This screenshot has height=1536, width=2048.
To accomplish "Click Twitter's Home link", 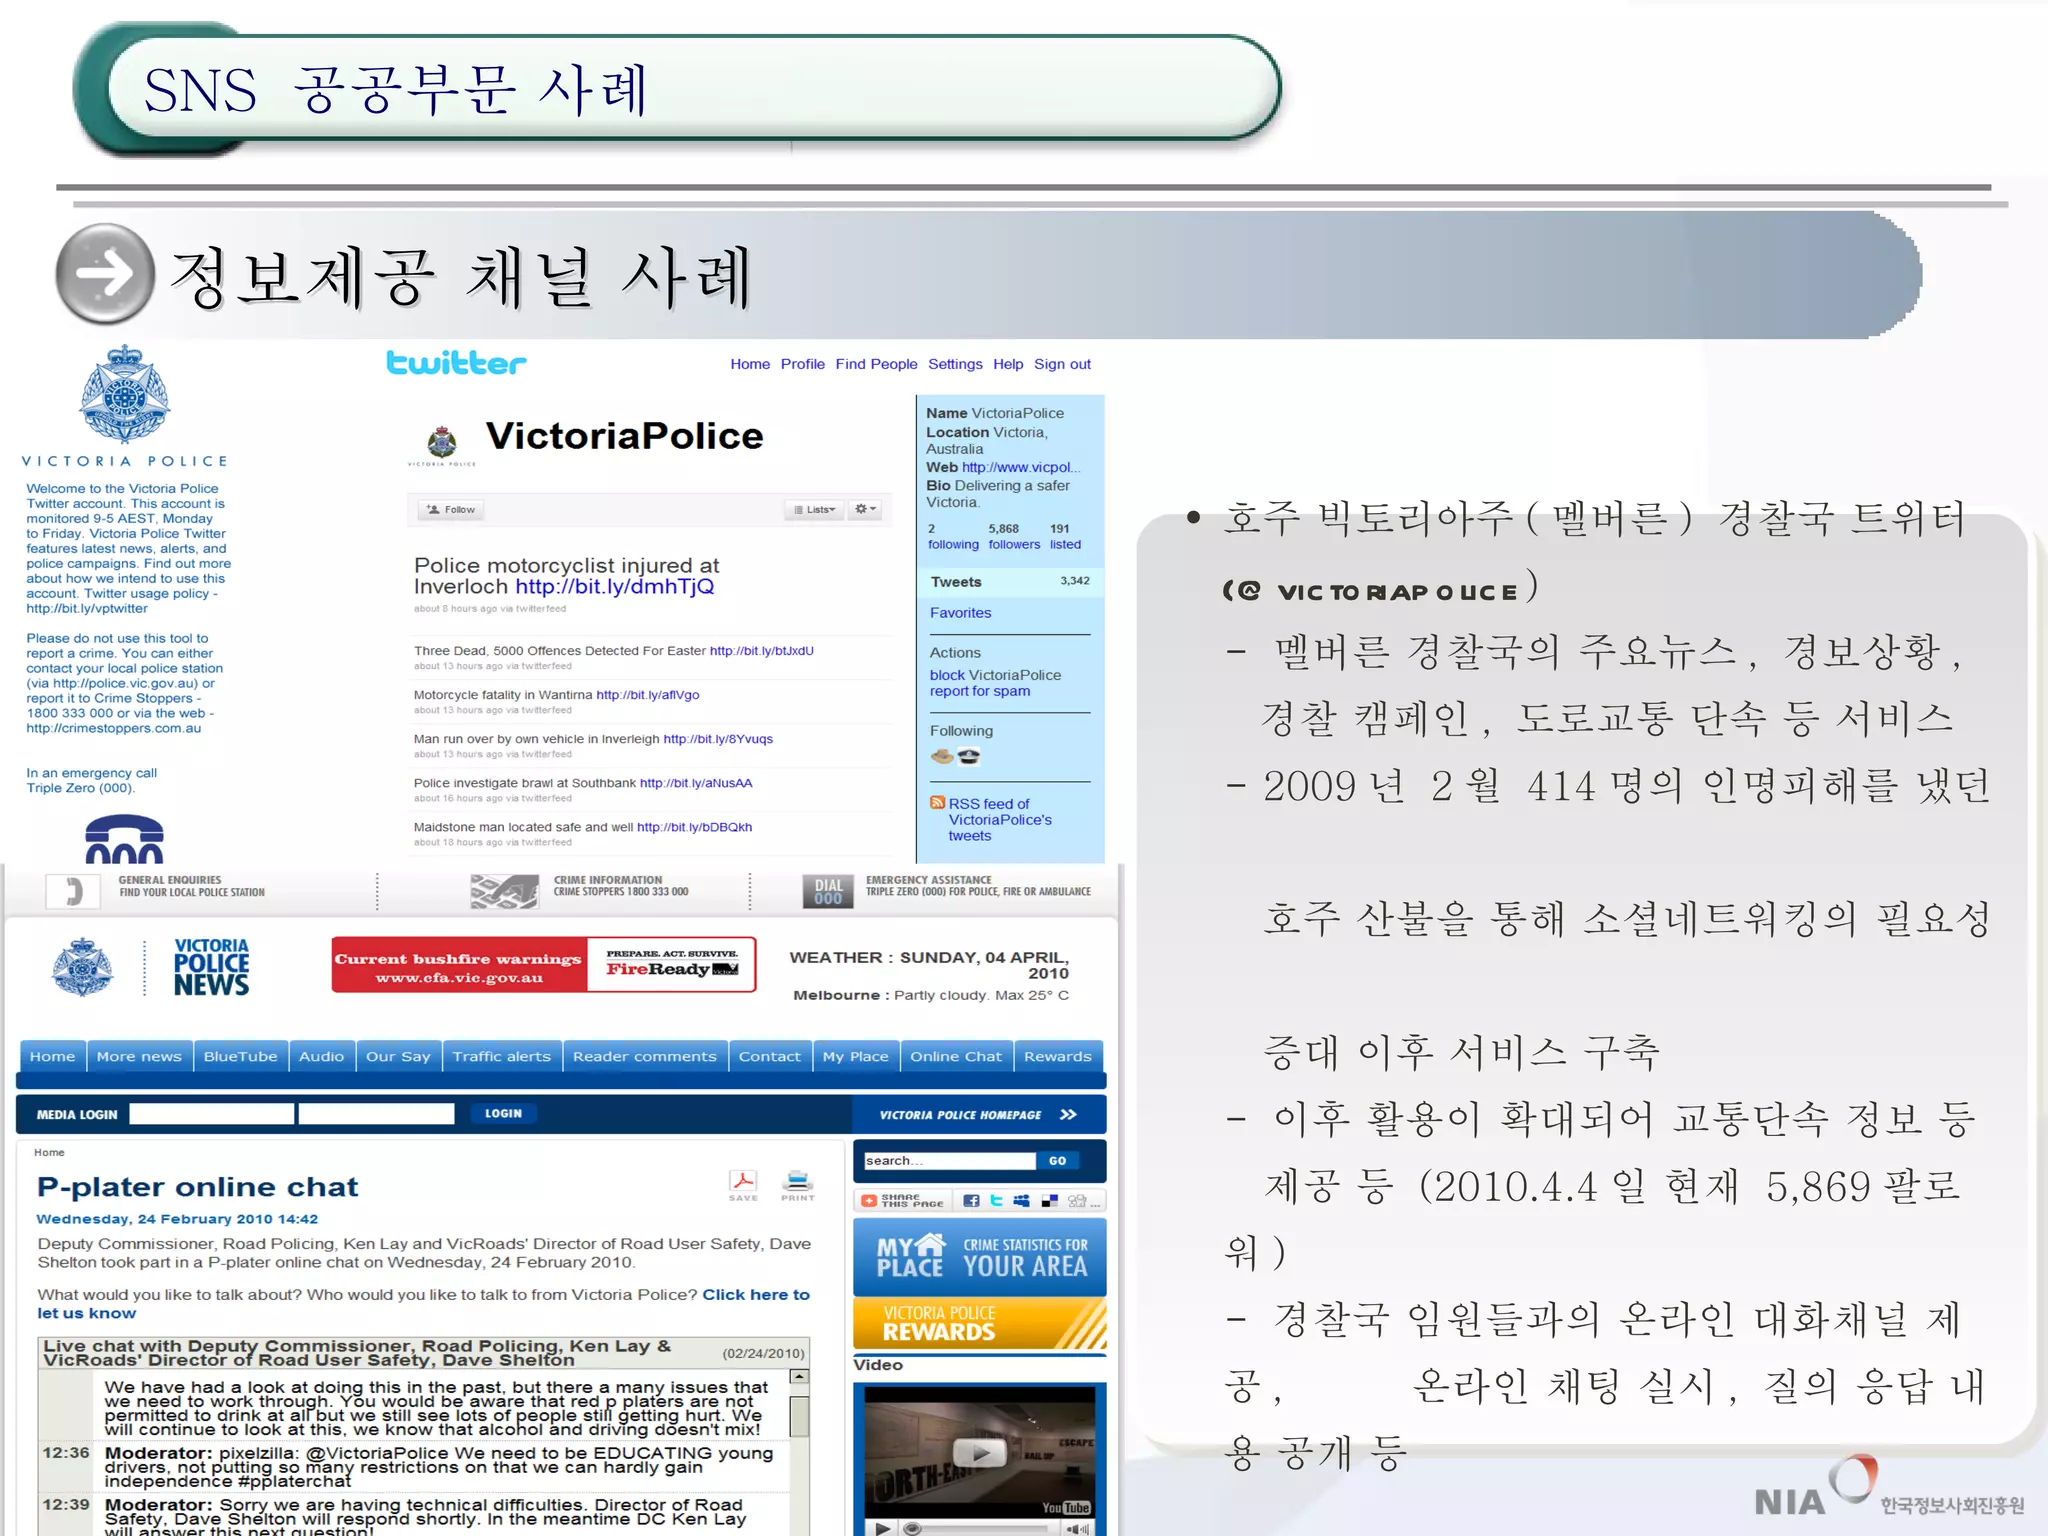I will tap(750, 364).
